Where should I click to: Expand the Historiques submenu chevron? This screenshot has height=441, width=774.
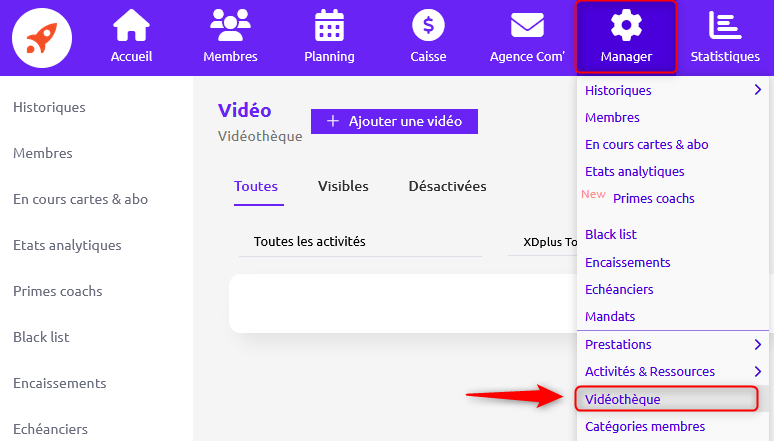click(x=758, y=90)
